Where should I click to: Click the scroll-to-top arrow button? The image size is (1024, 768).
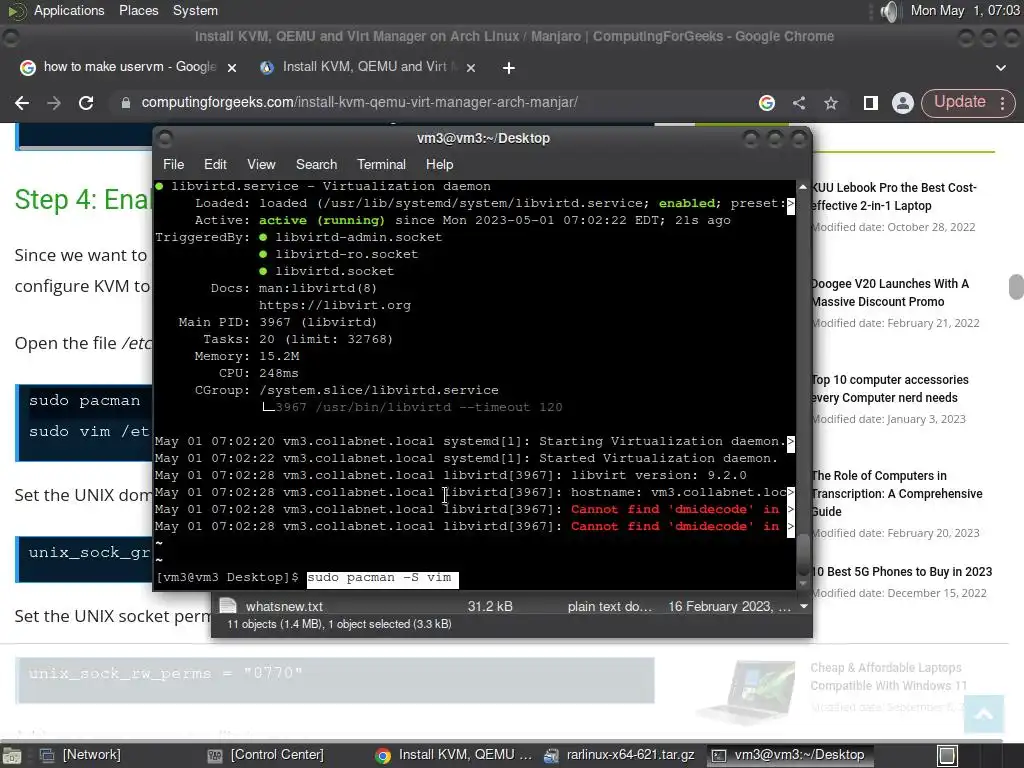coord(984,715)
